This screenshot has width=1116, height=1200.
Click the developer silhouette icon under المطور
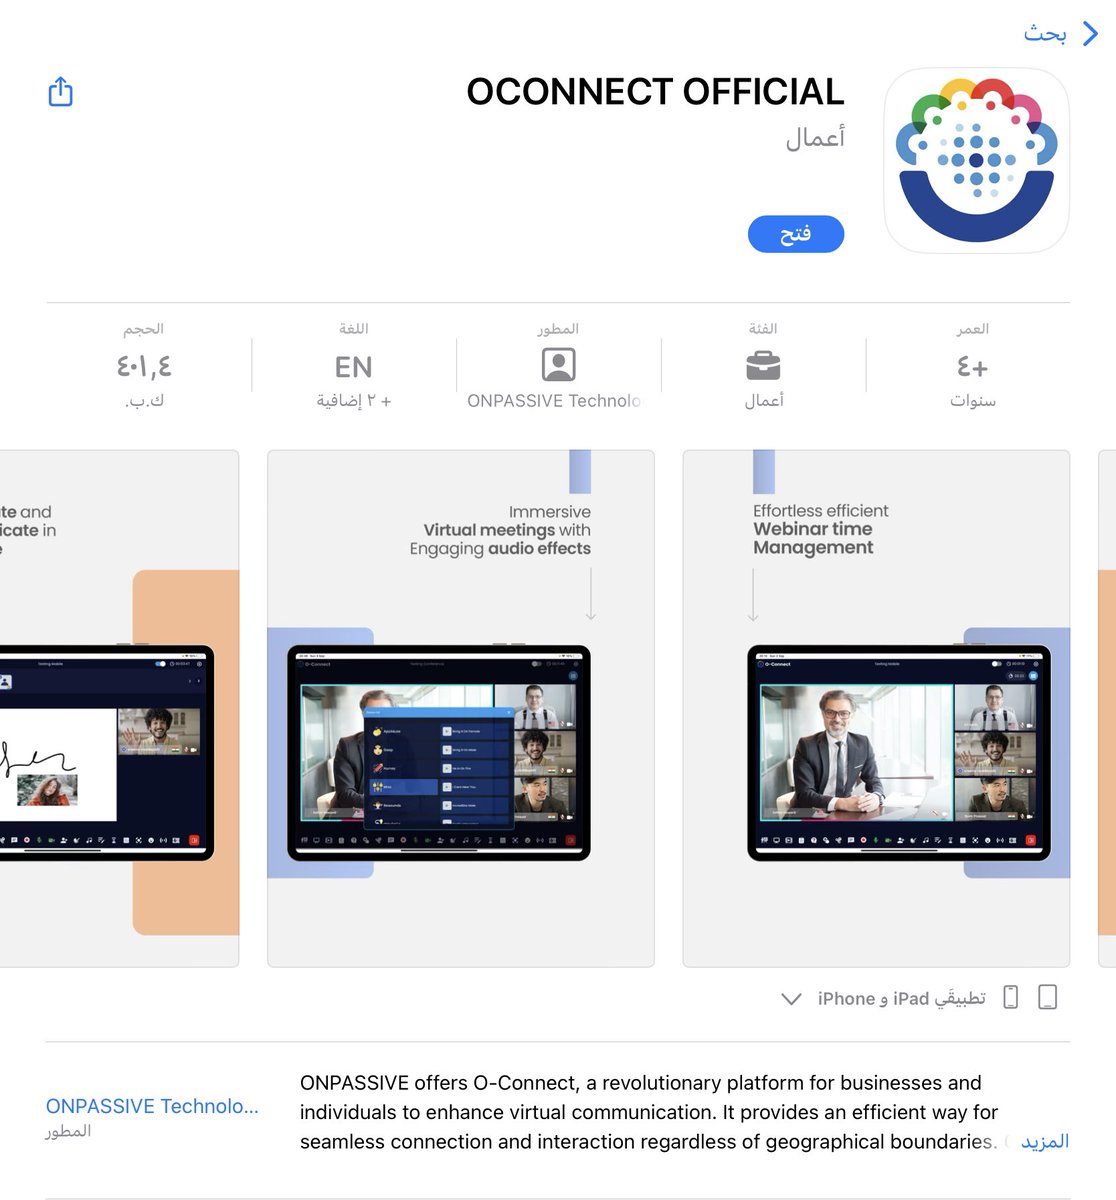coord(557,362)
